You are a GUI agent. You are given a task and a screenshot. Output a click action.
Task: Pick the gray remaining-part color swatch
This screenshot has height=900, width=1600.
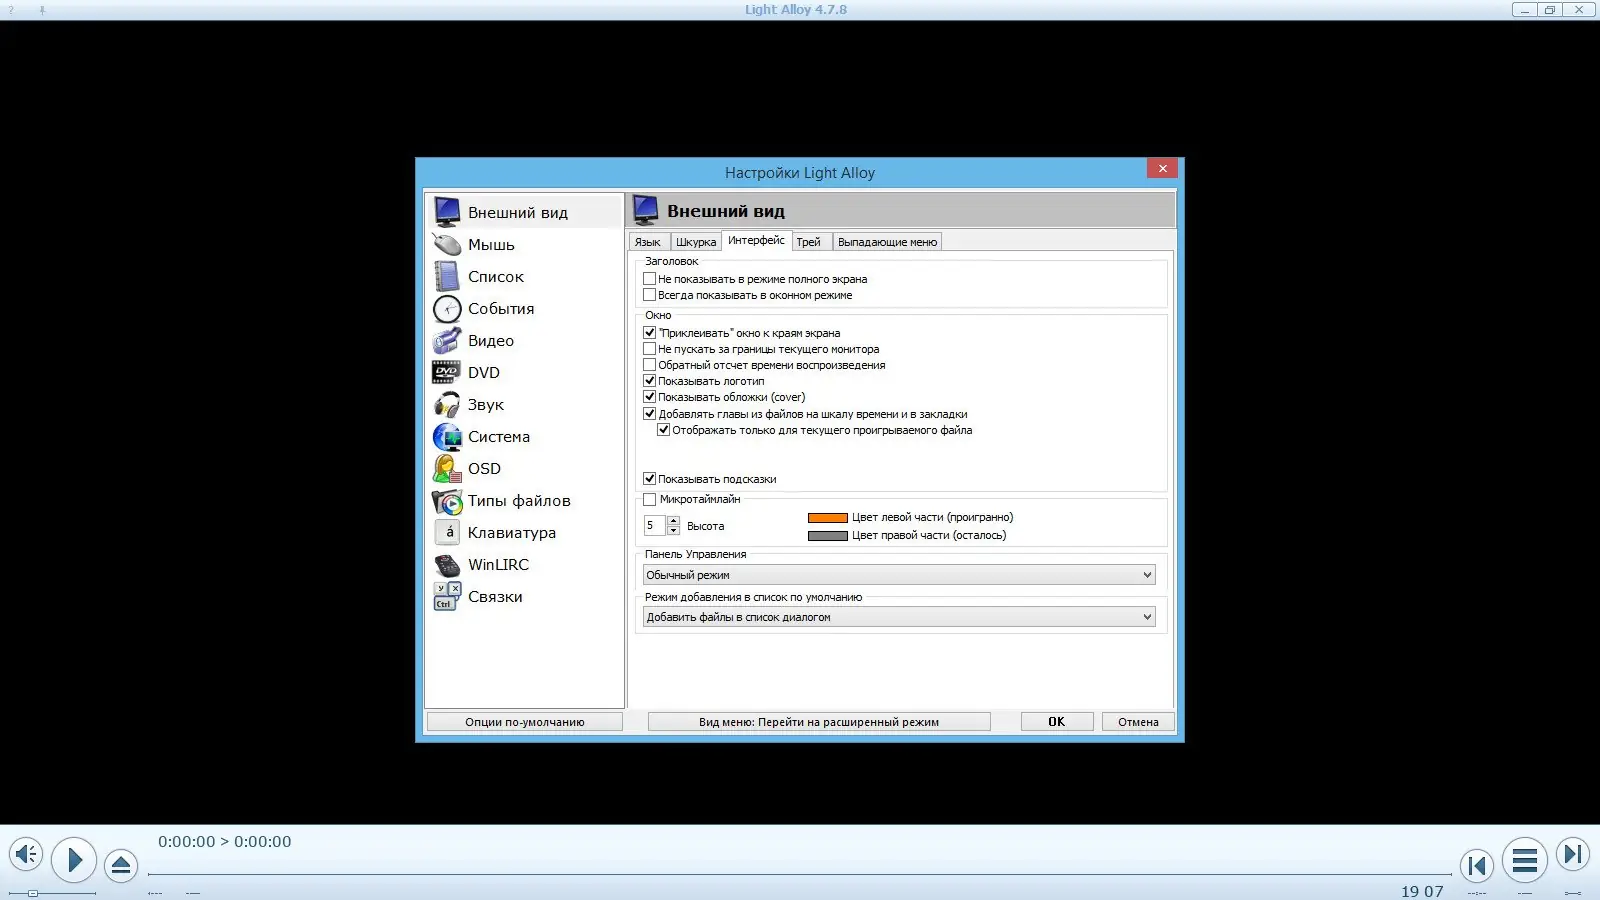[x=828, y=536]
